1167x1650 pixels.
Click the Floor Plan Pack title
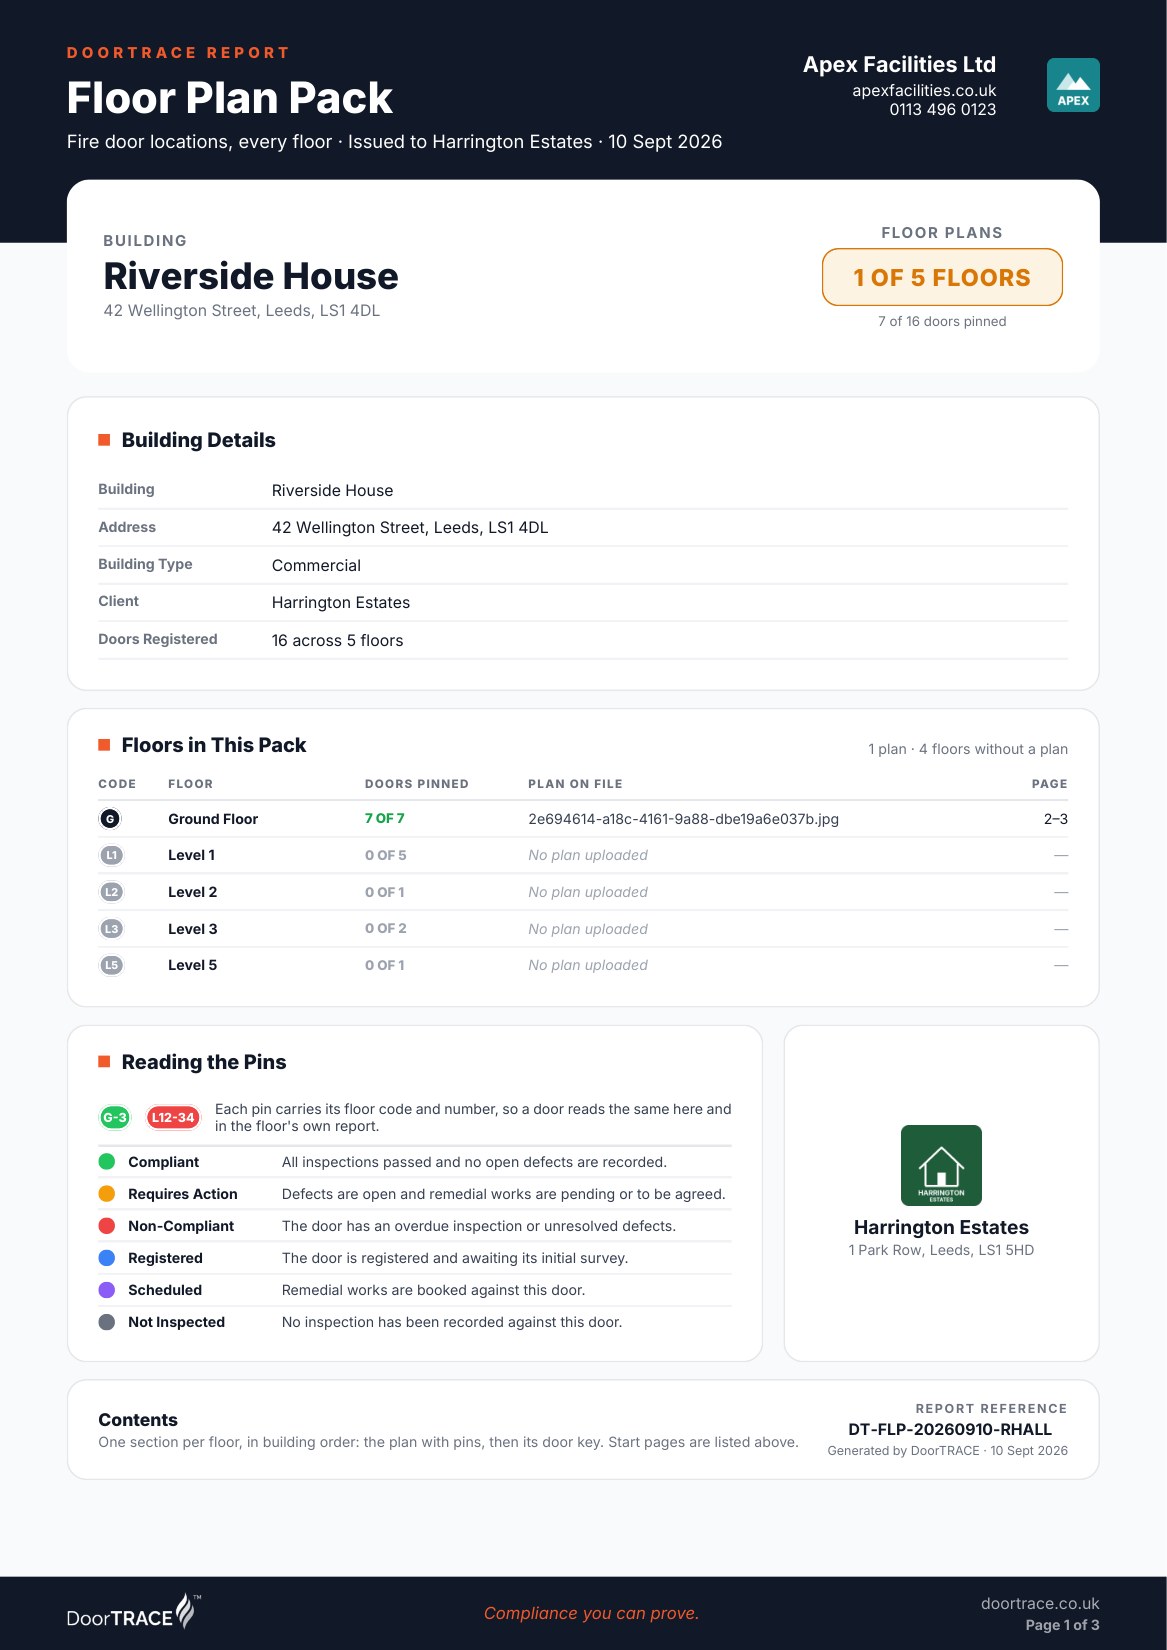click(230, 98)
